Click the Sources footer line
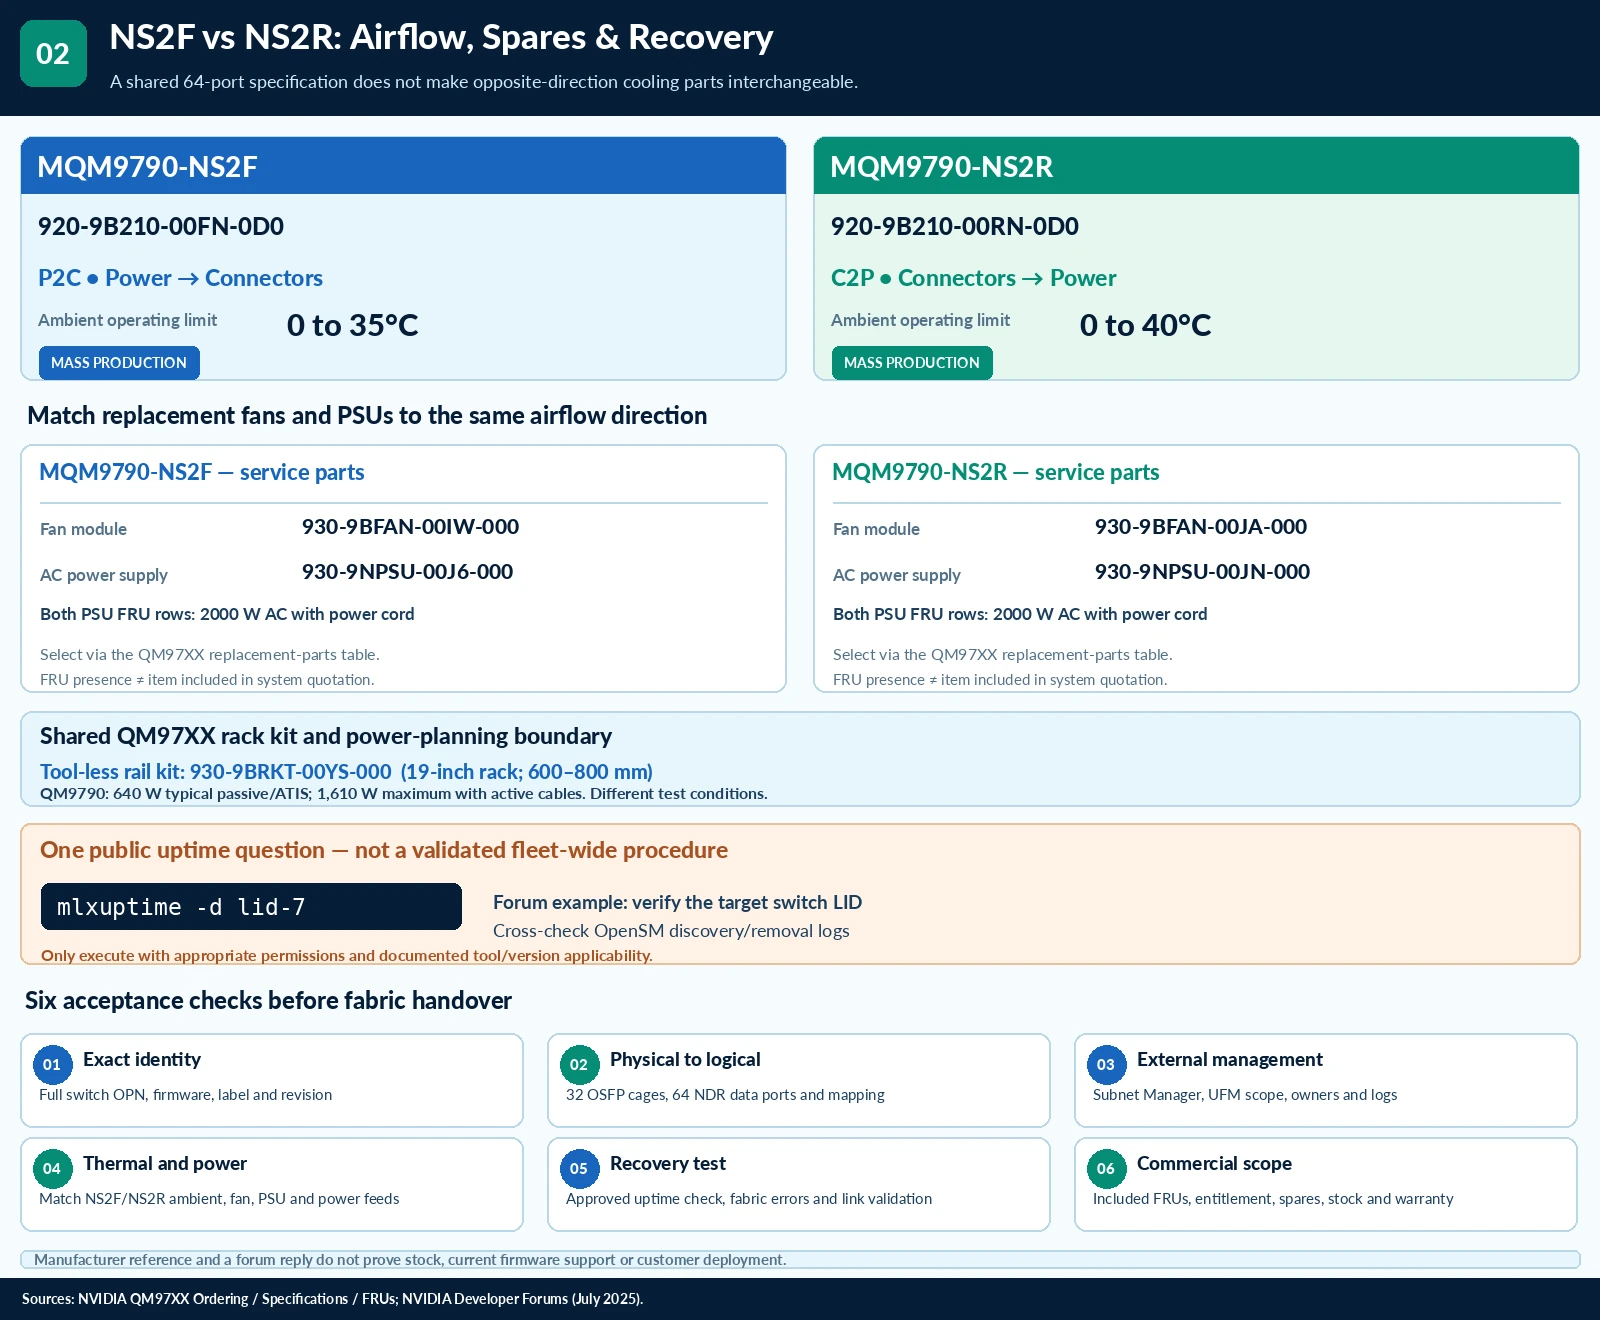This screenshot has height=1320, width=1600. 333,1299
